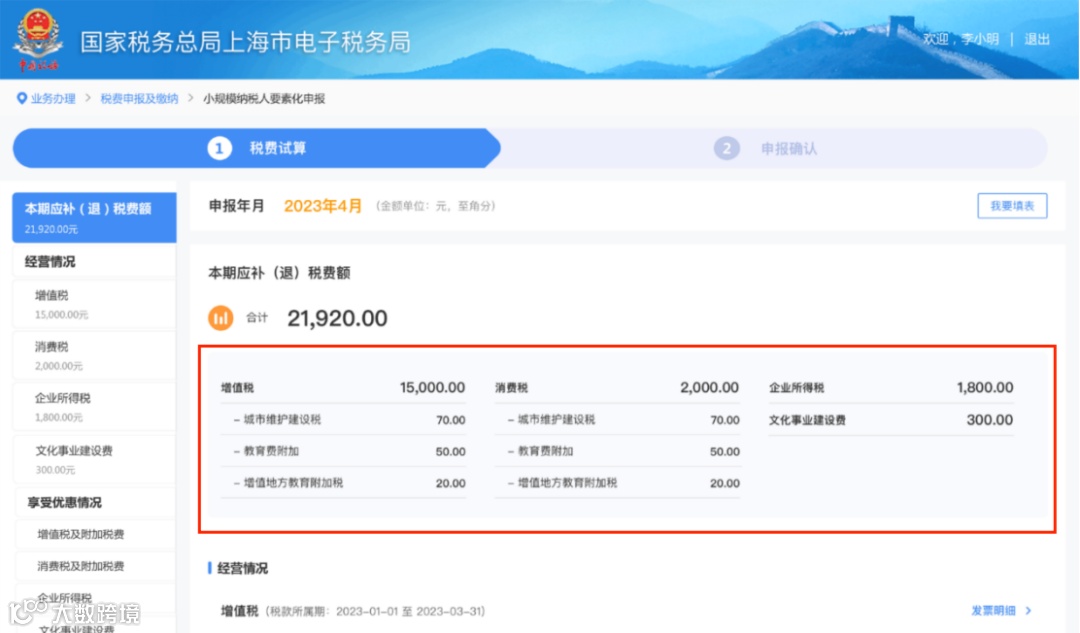This screenshot has height=633, width=1080.
Task: Click 教育费附加 50.00 under 增值税
Action: coord(343,451)
